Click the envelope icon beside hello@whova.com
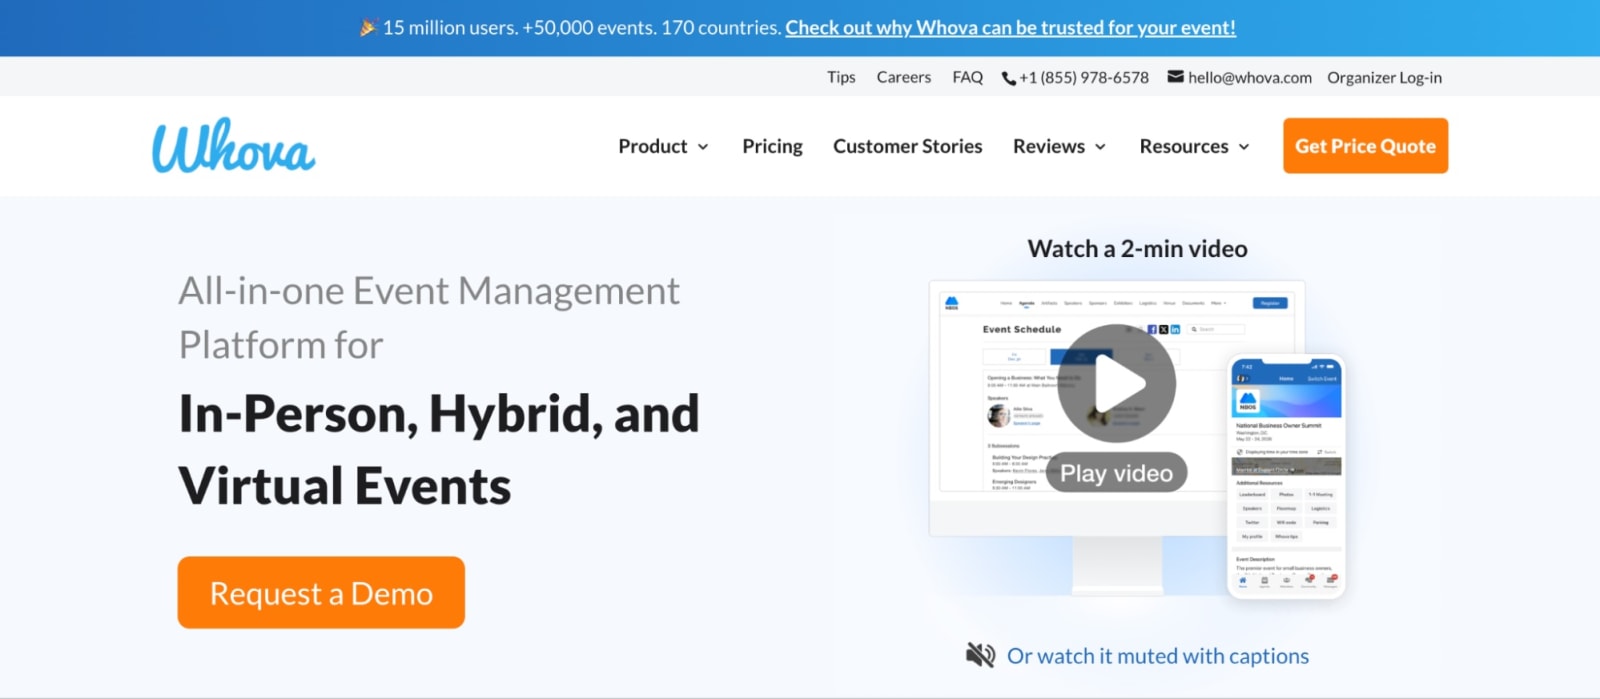The width and height of the screenshot is (1600, 699). point(1176,77)
